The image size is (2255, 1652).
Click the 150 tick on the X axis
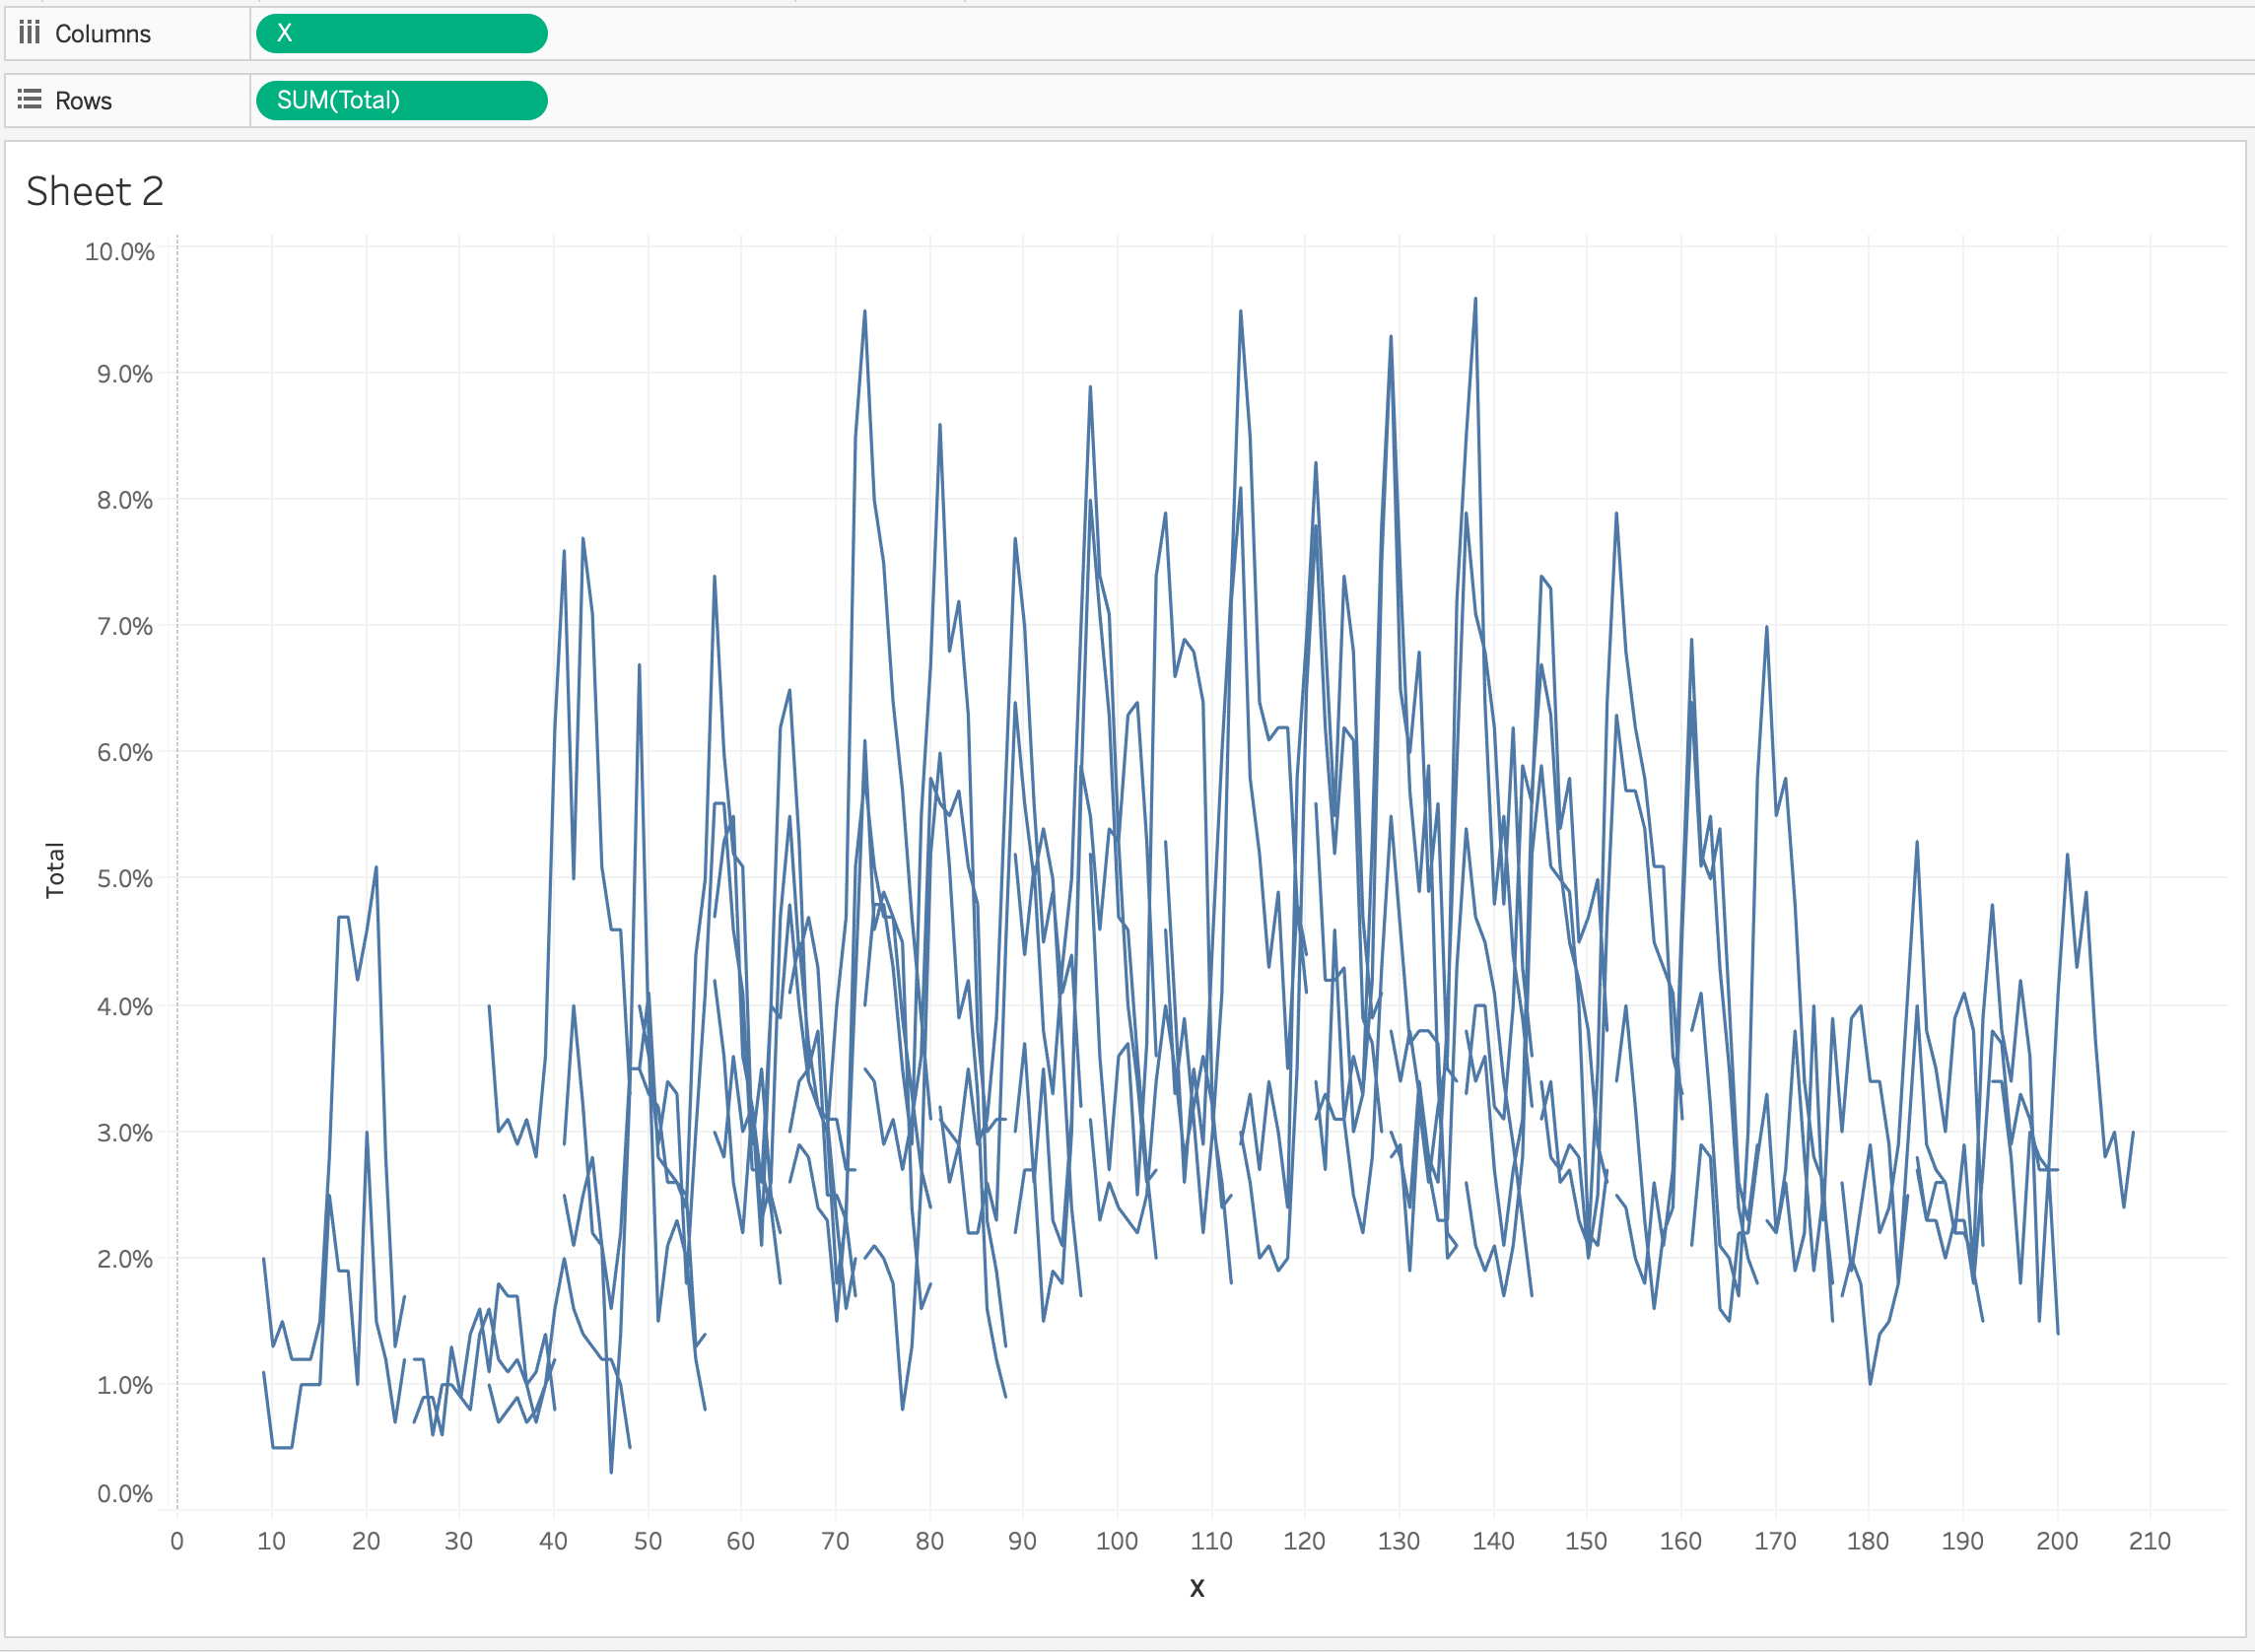[1586, 1541]
